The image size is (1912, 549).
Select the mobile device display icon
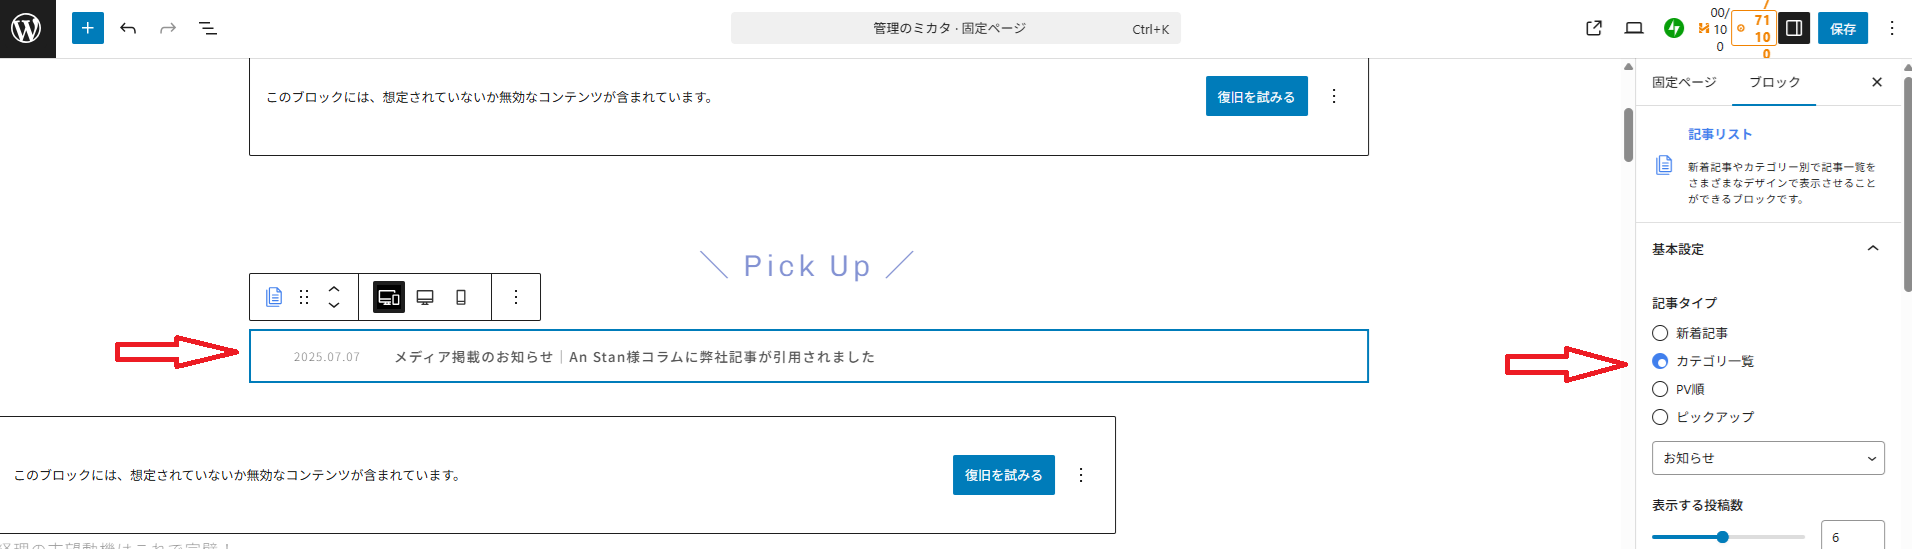(461, 297)
